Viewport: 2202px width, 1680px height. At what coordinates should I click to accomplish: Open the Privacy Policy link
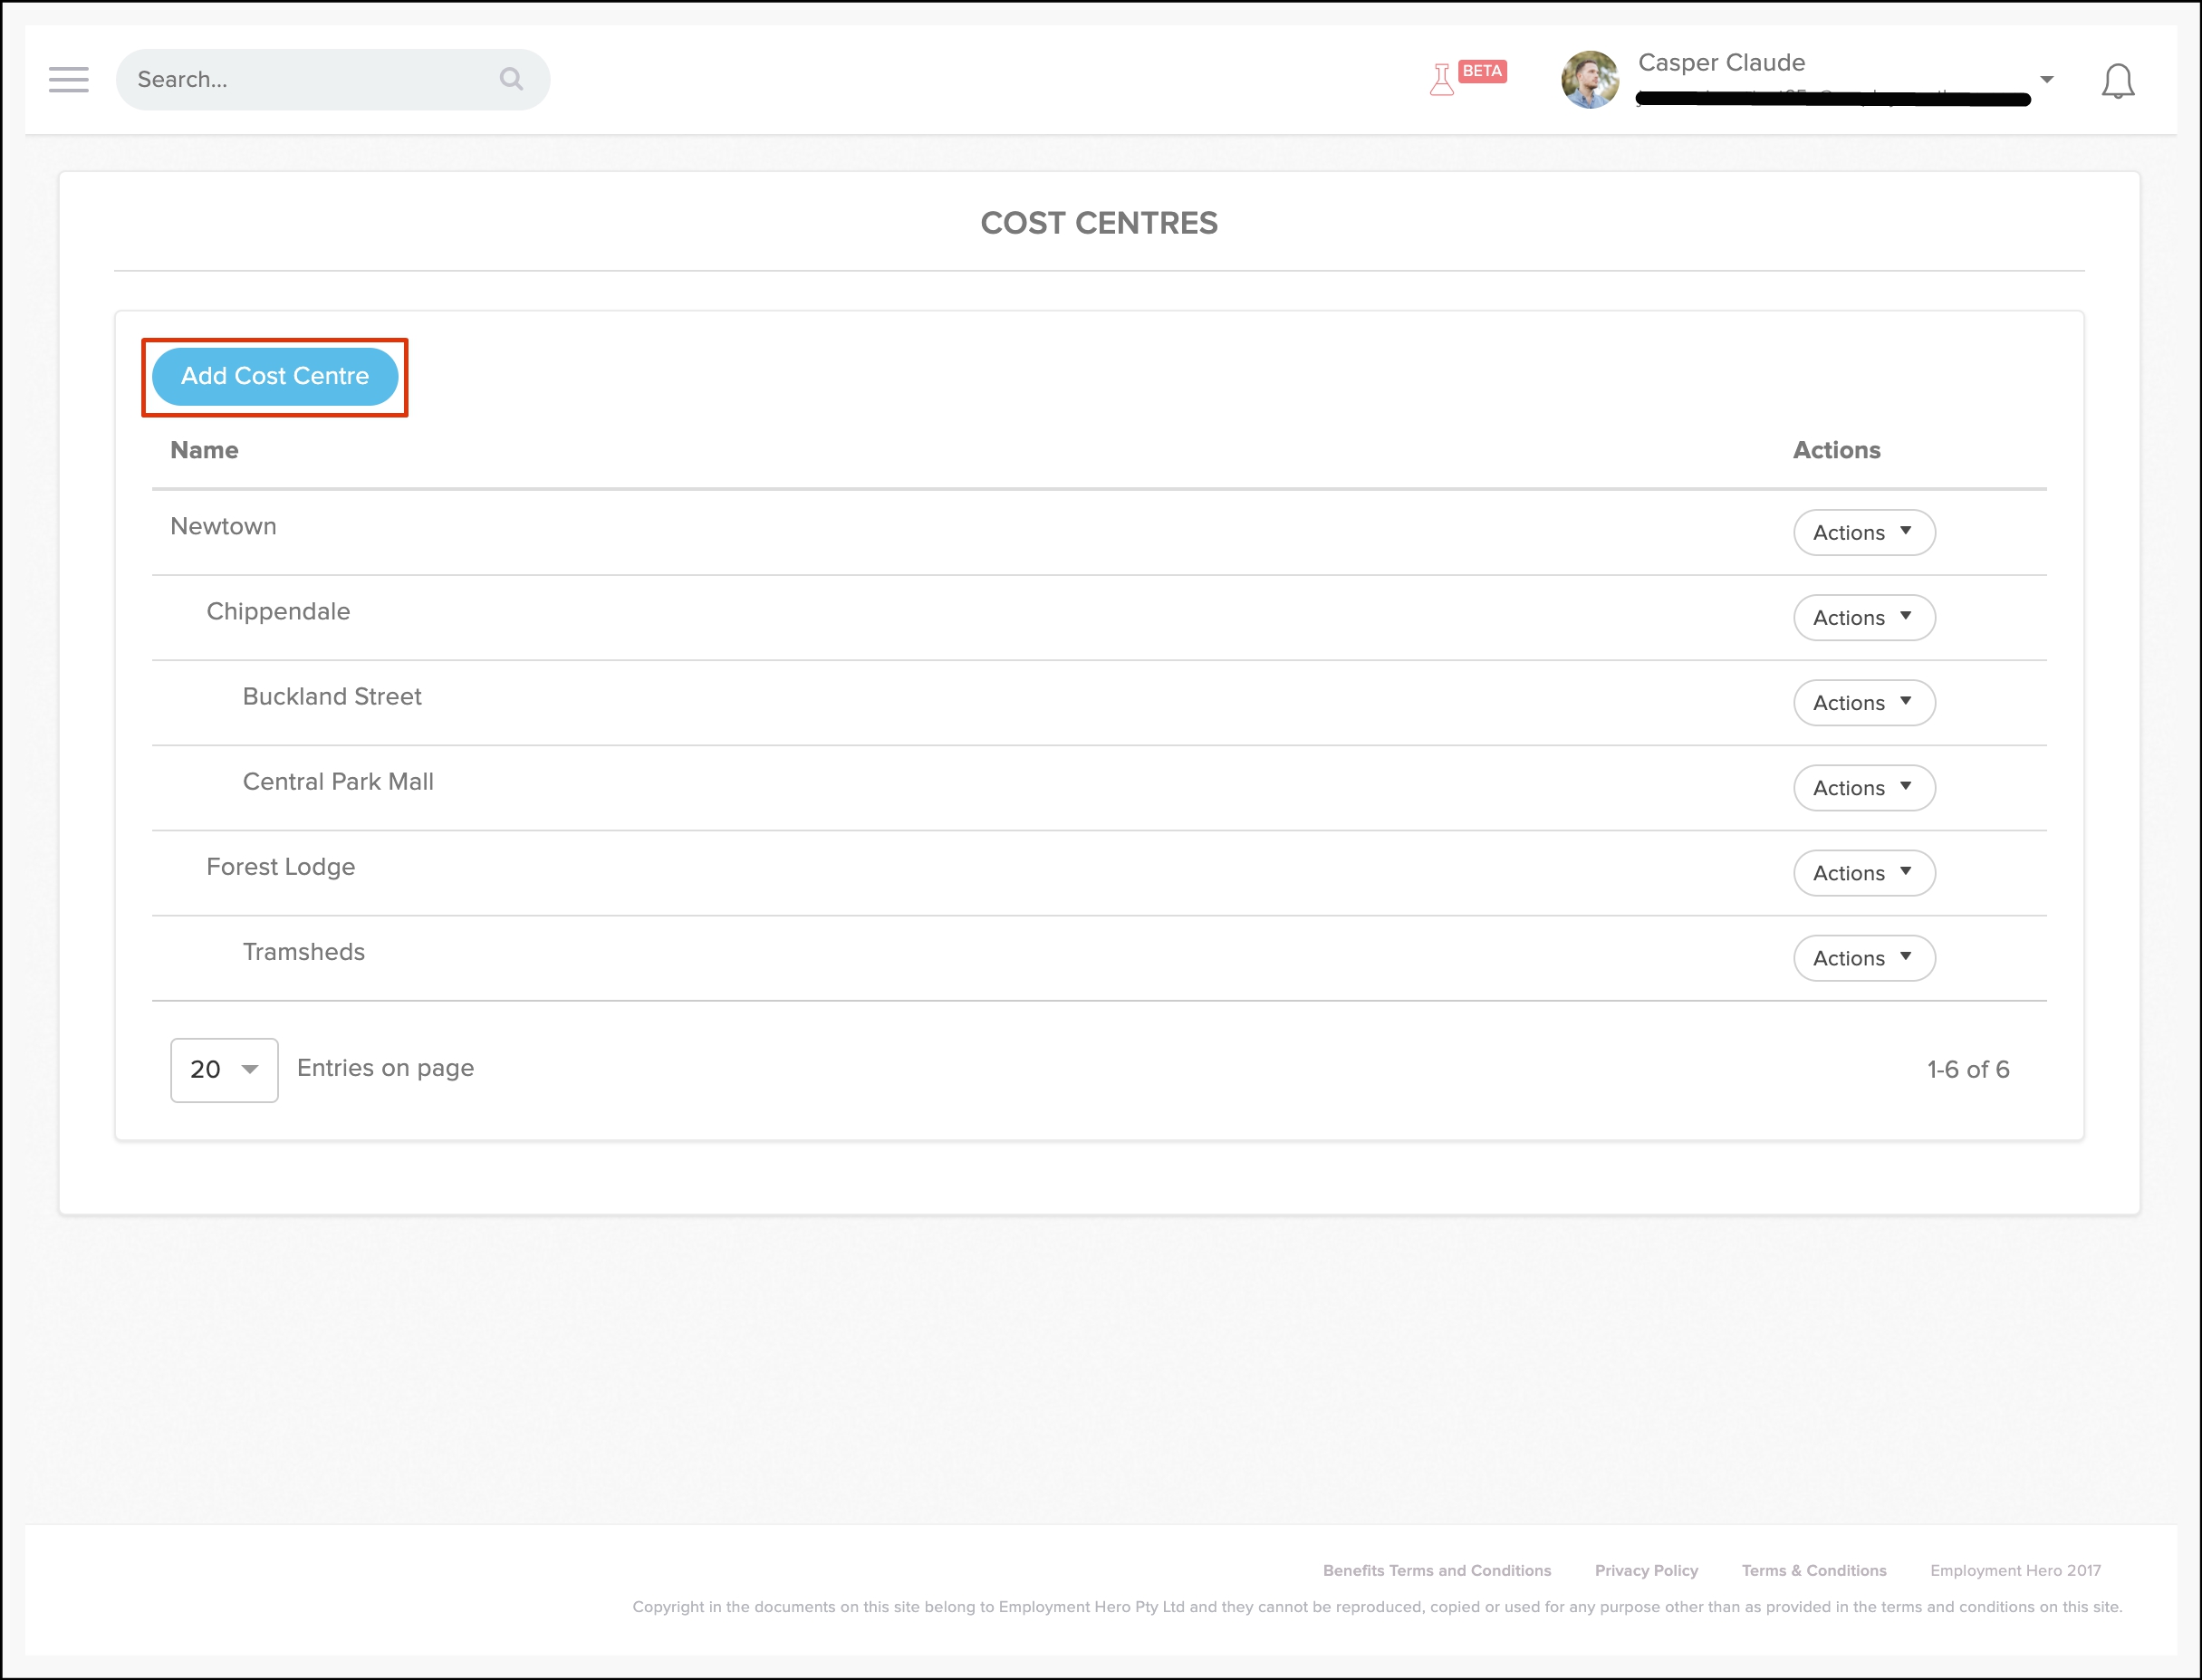tap(1646, 1570)
